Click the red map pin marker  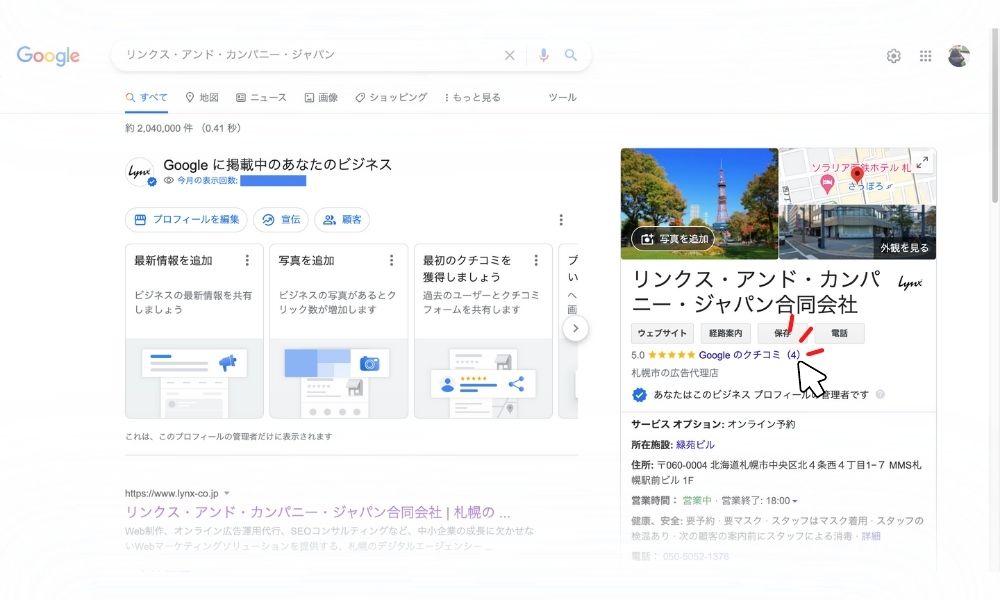pos(857,175)
